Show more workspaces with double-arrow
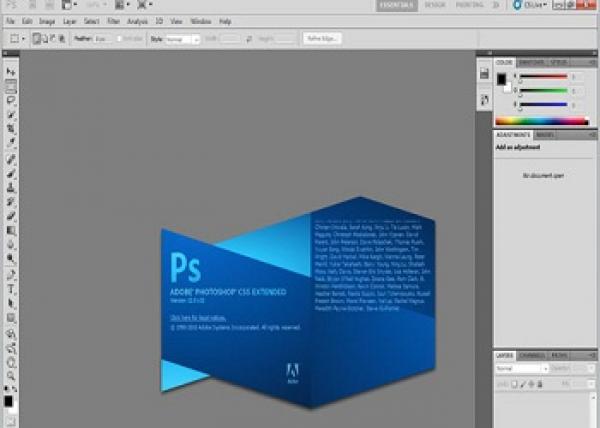The image size is (600, 428). pos(496,5)
